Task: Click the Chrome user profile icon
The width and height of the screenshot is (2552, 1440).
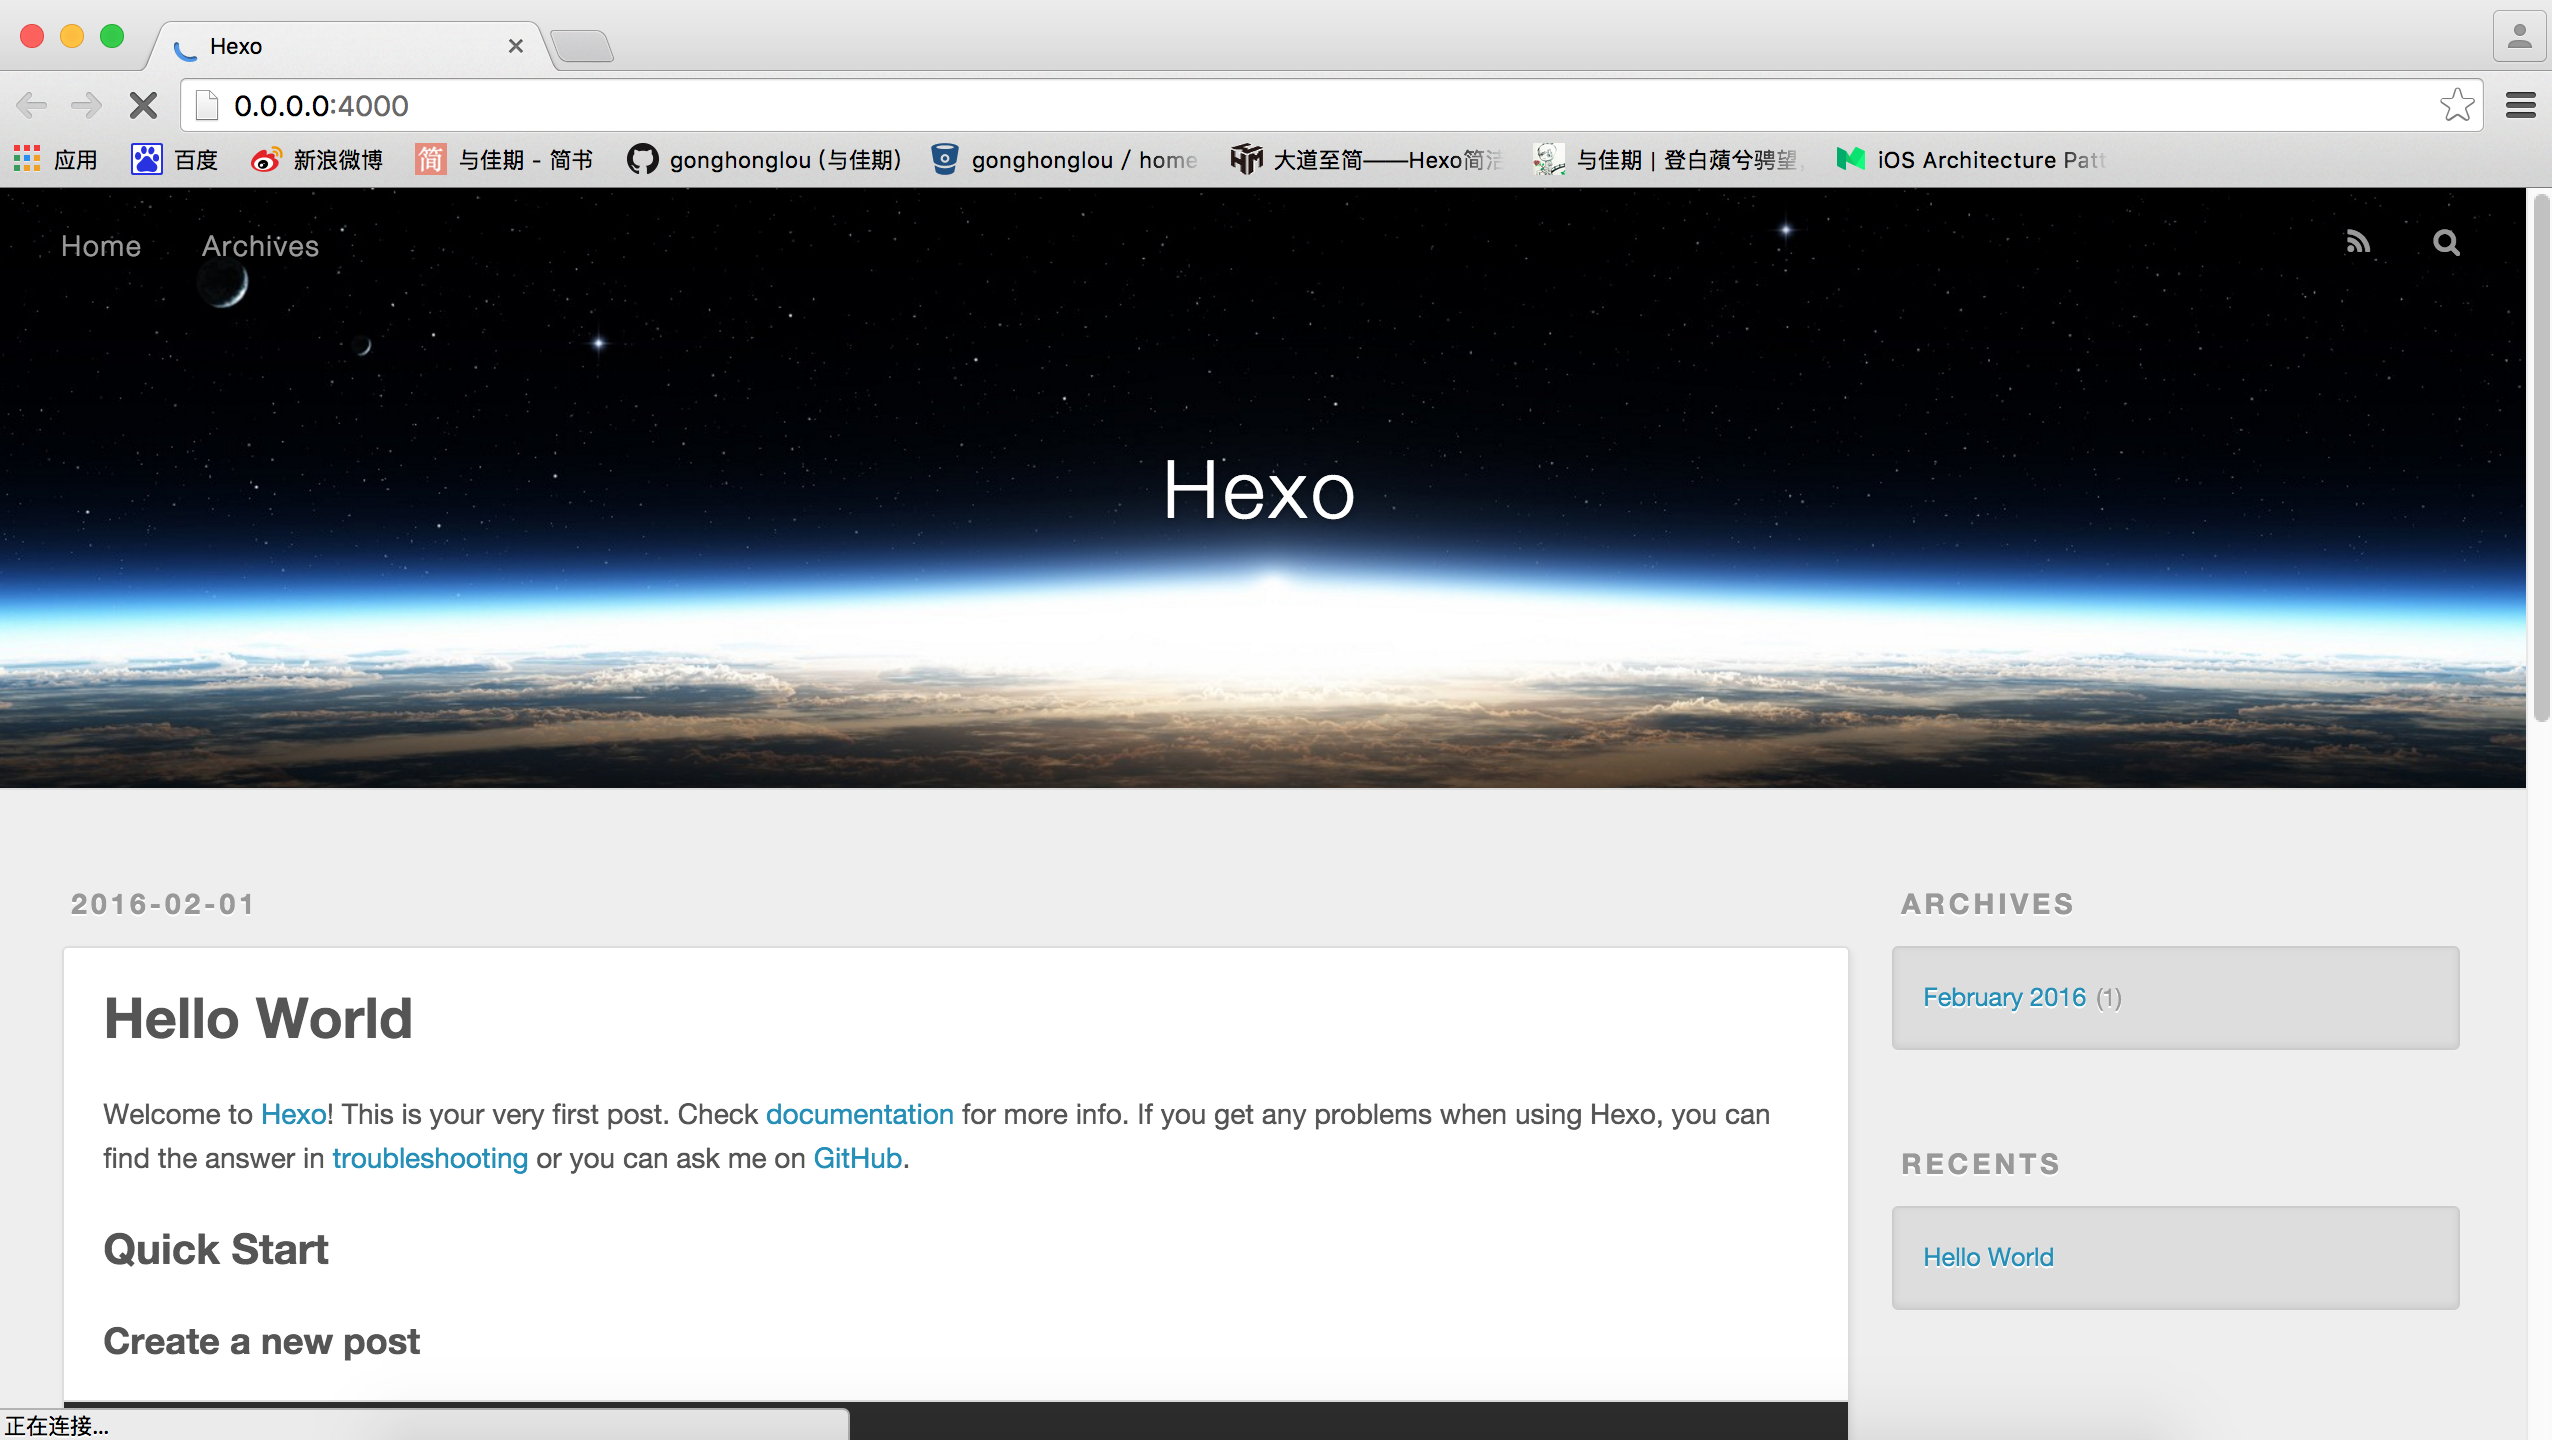Action: pyautogui.click(x=2519, y=38)
